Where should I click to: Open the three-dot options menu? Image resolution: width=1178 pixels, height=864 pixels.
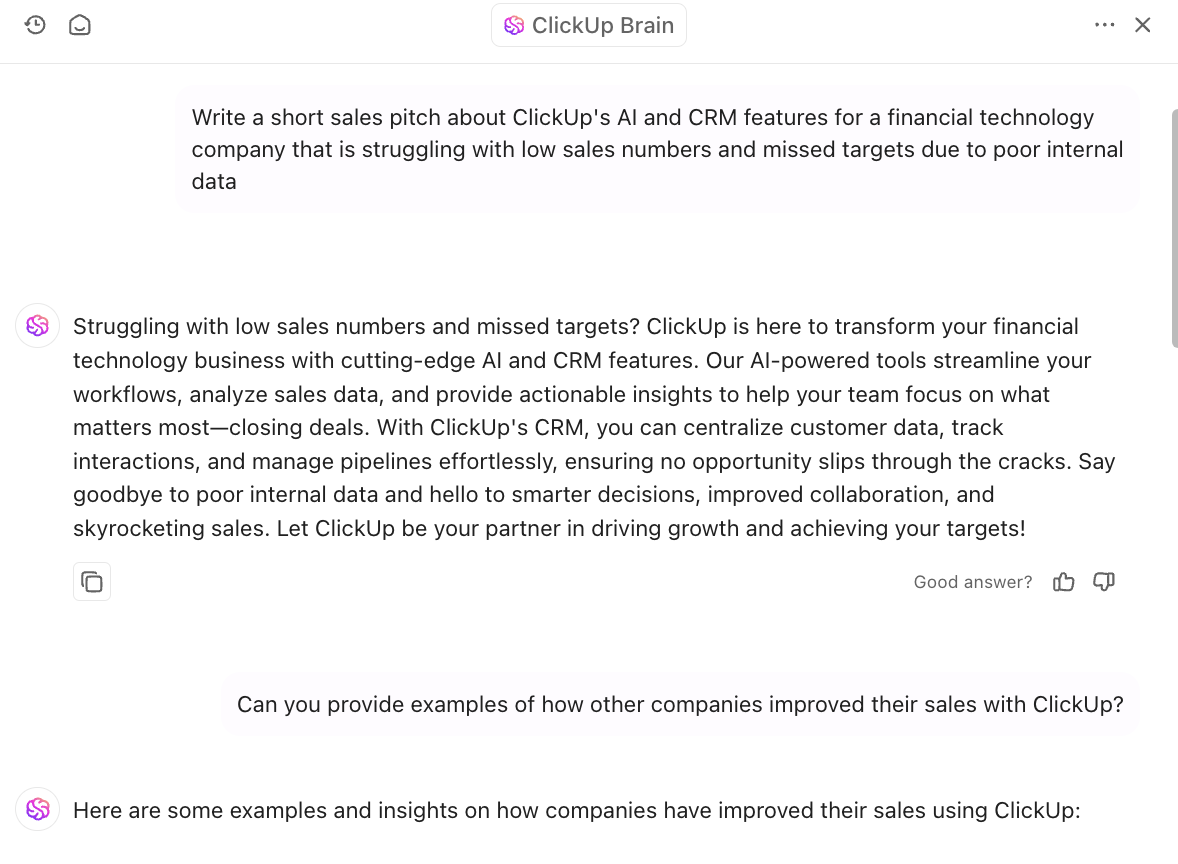(1105, 25)
